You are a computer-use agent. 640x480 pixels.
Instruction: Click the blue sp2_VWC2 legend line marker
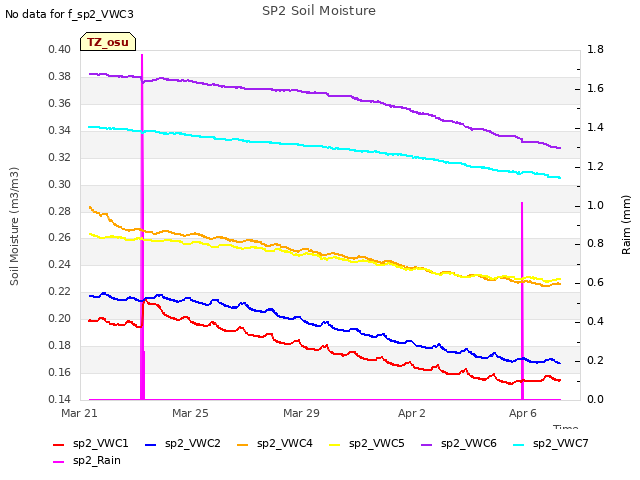coord(151,444)
